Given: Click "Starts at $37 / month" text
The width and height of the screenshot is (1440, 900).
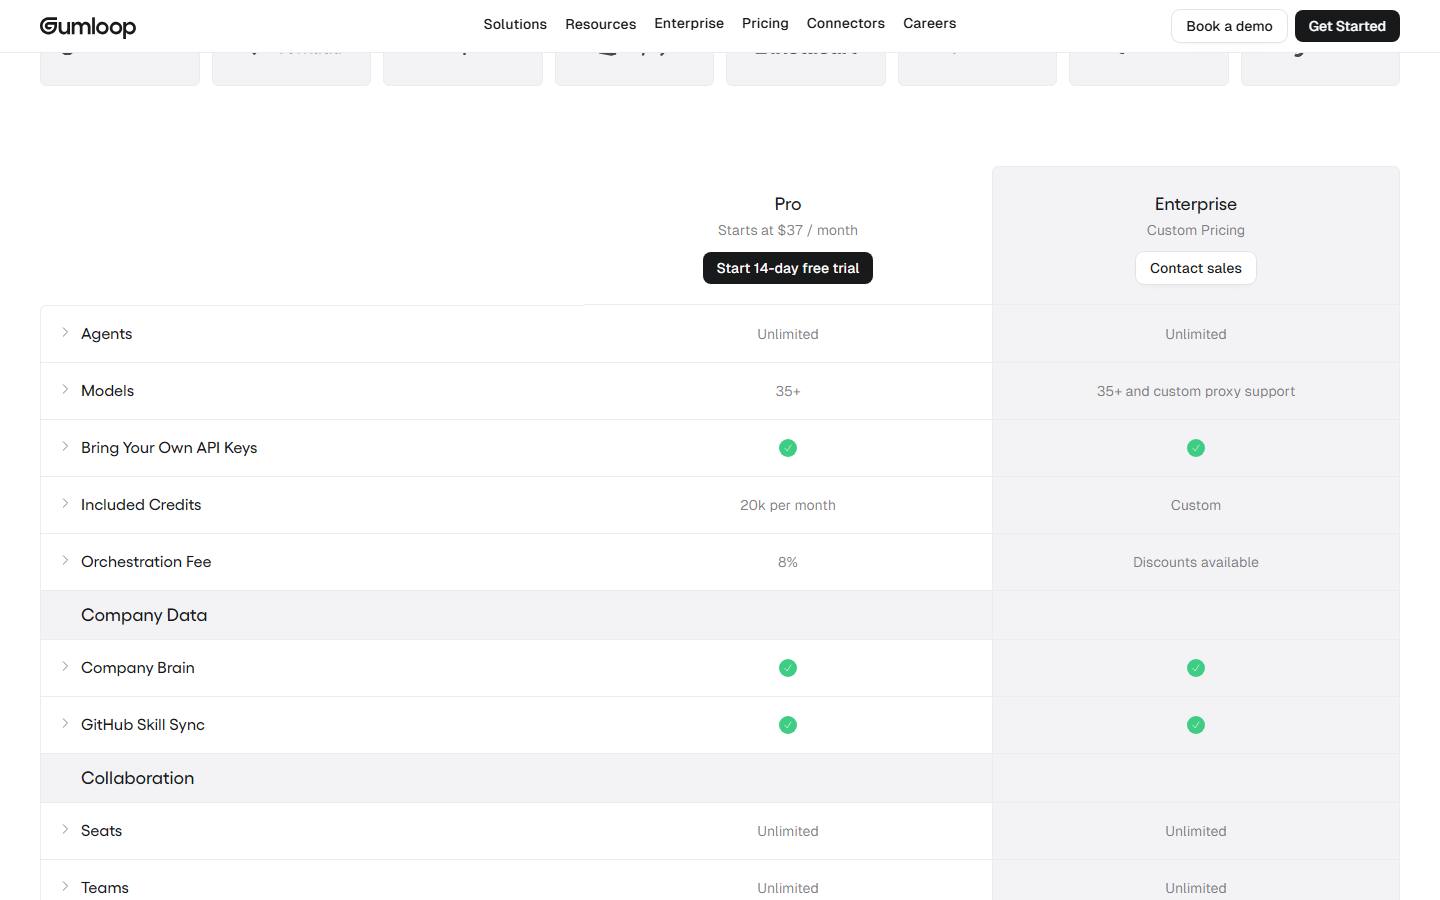Looking at the screenshot, I should (788, 230).
